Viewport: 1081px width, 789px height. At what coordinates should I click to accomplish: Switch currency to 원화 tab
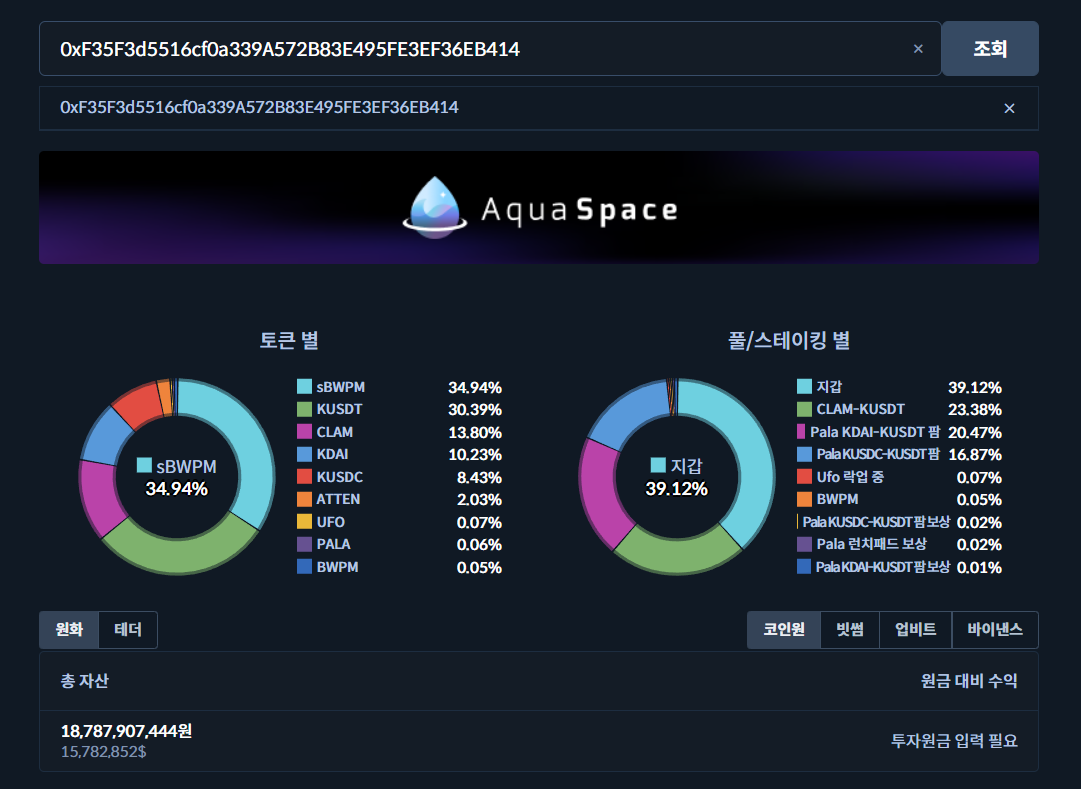[69, 630]
